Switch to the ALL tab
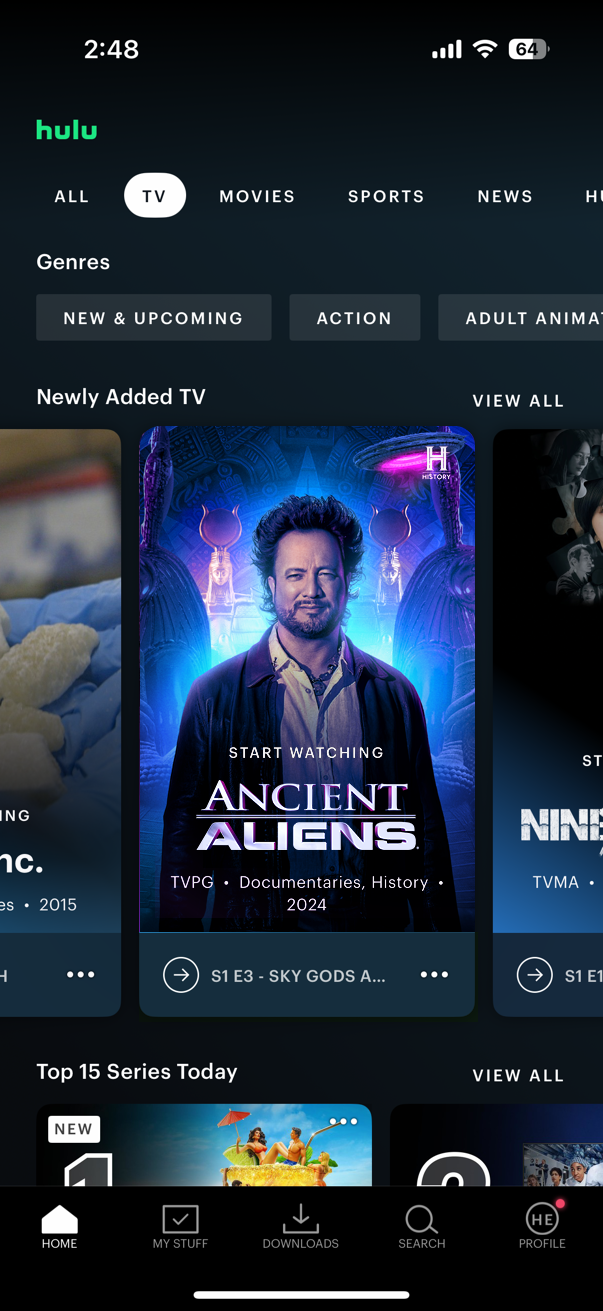603x1311 pixels. [x=72, y=196]
